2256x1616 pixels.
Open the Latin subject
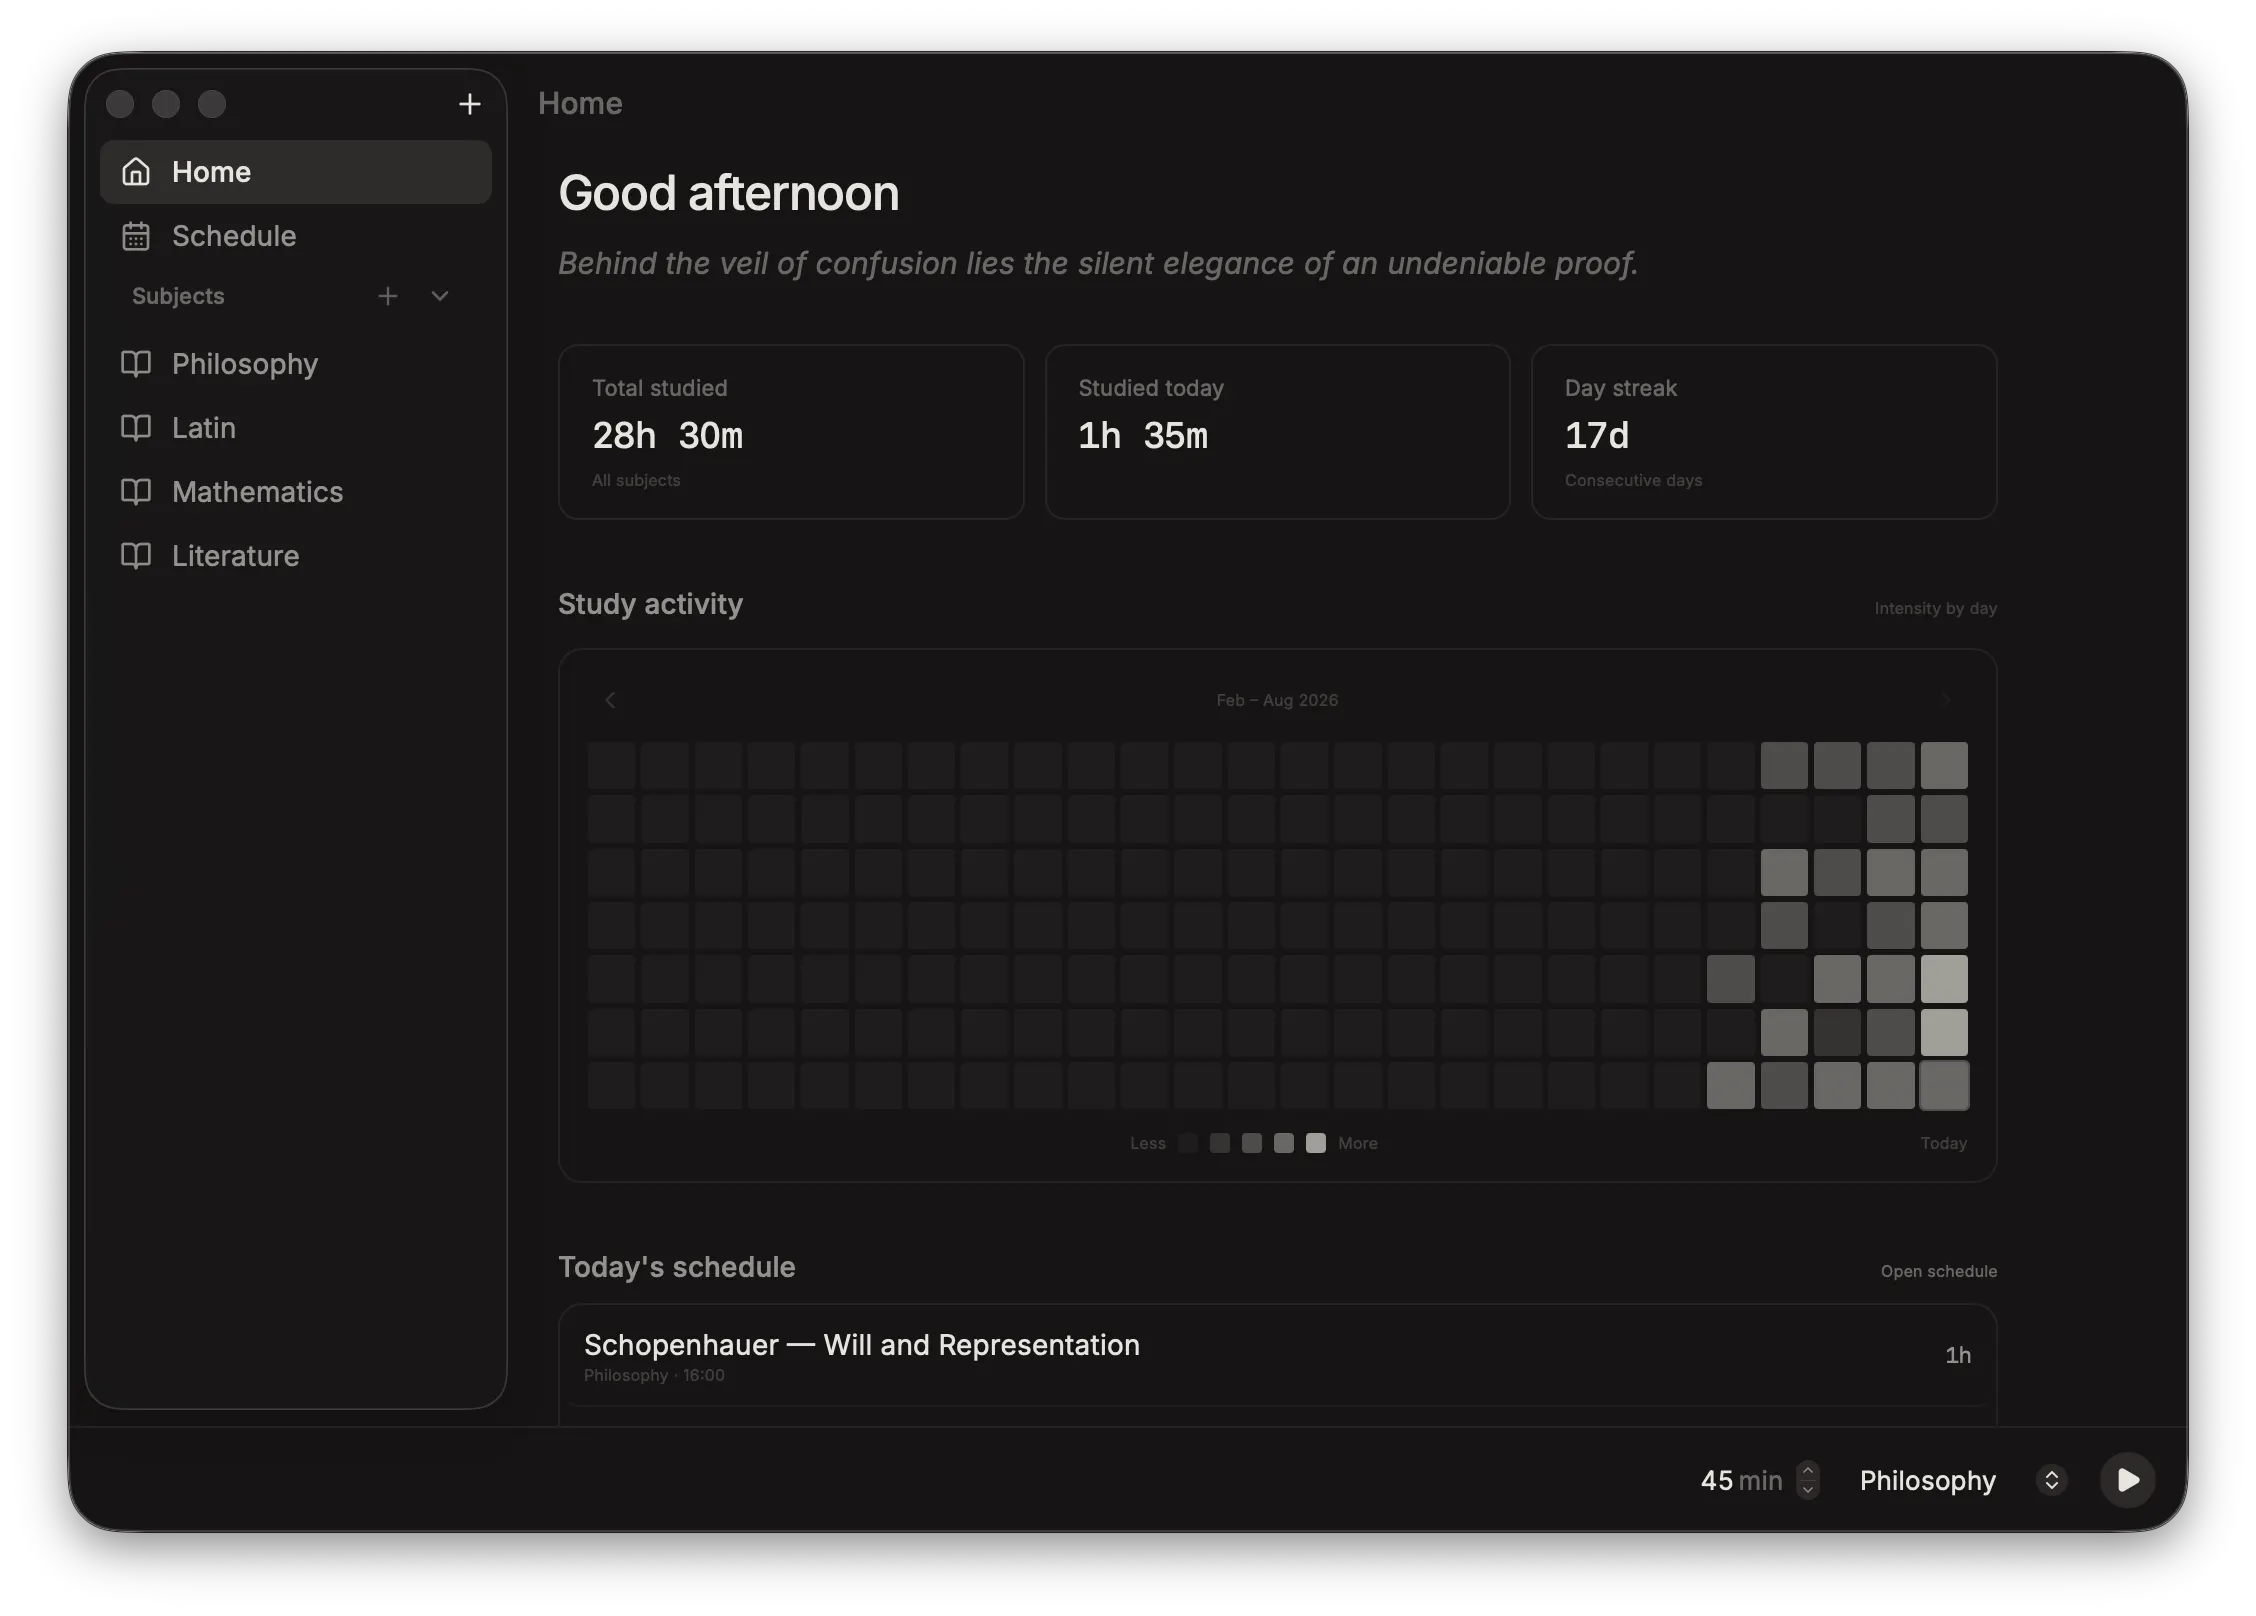click(x=296, y=428)
